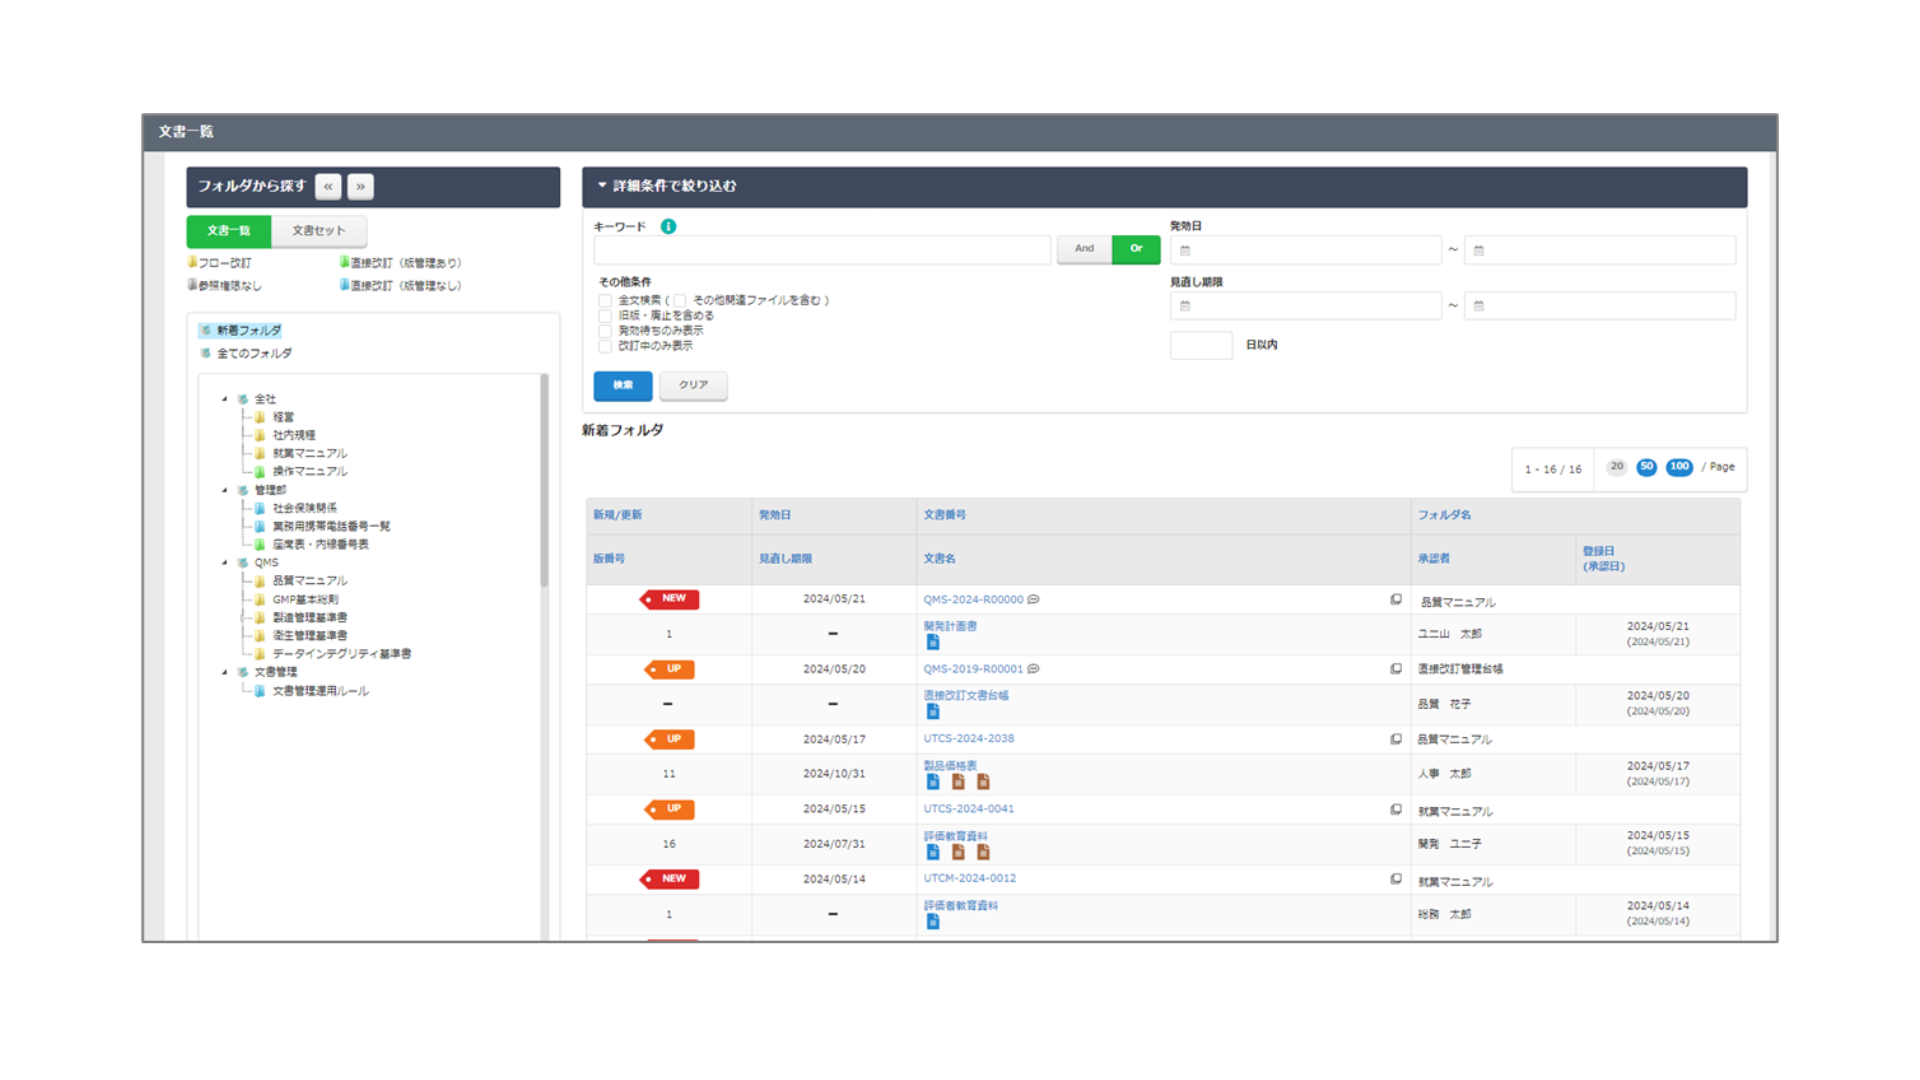Open the GMP基本総則 folder
This screenshot has width=1920, height=1080.
(306, 599)
